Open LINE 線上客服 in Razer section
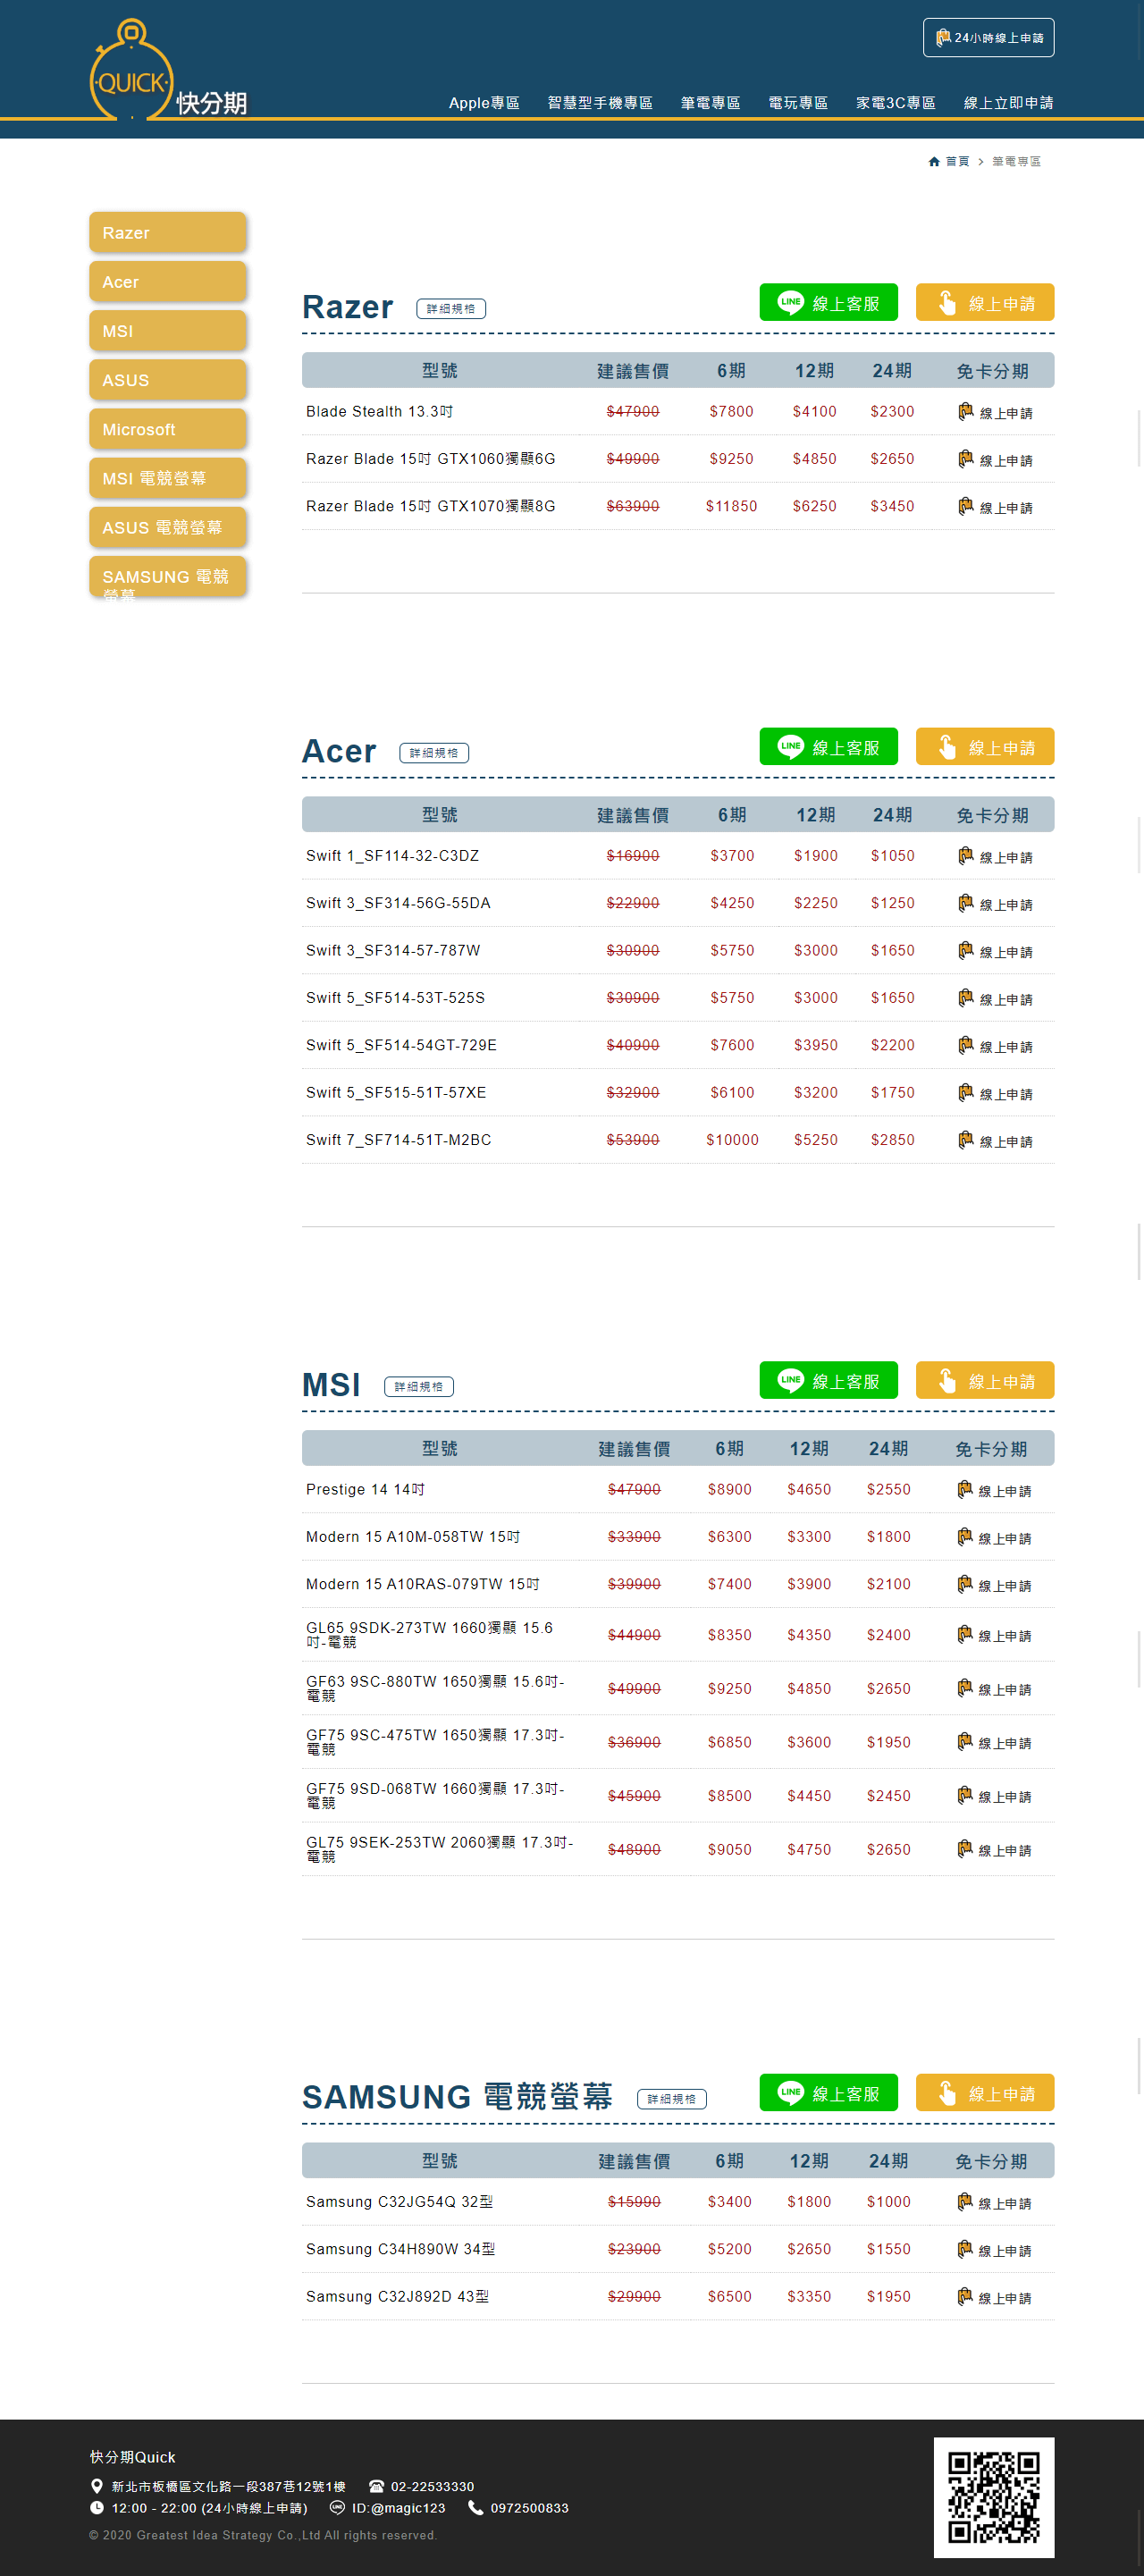Image resolution: width=1144 pixels, height=2576 pixels. pos(828,303)
